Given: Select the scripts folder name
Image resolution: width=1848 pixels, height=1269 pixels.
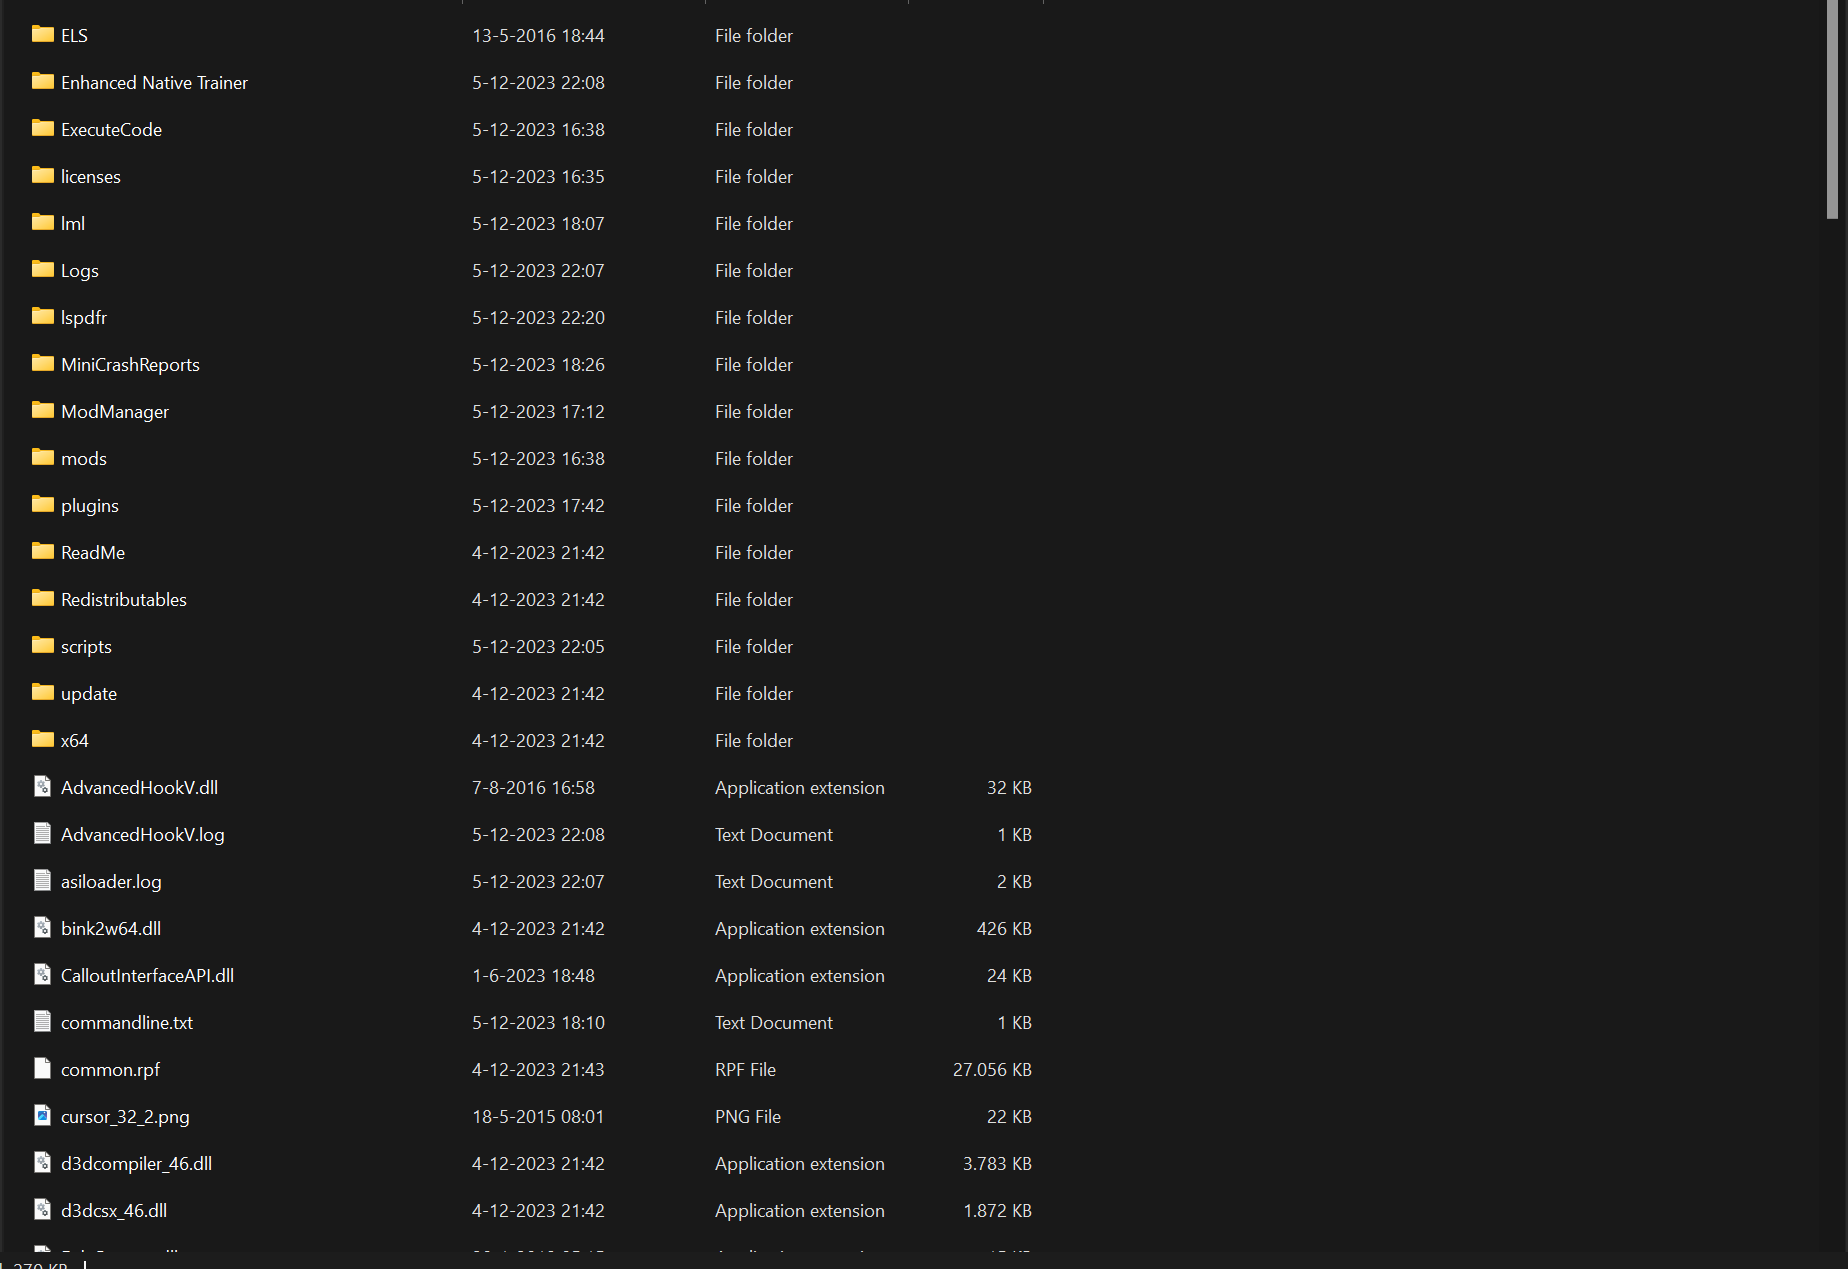Looking at the screenshot, I should pos(86,647).
